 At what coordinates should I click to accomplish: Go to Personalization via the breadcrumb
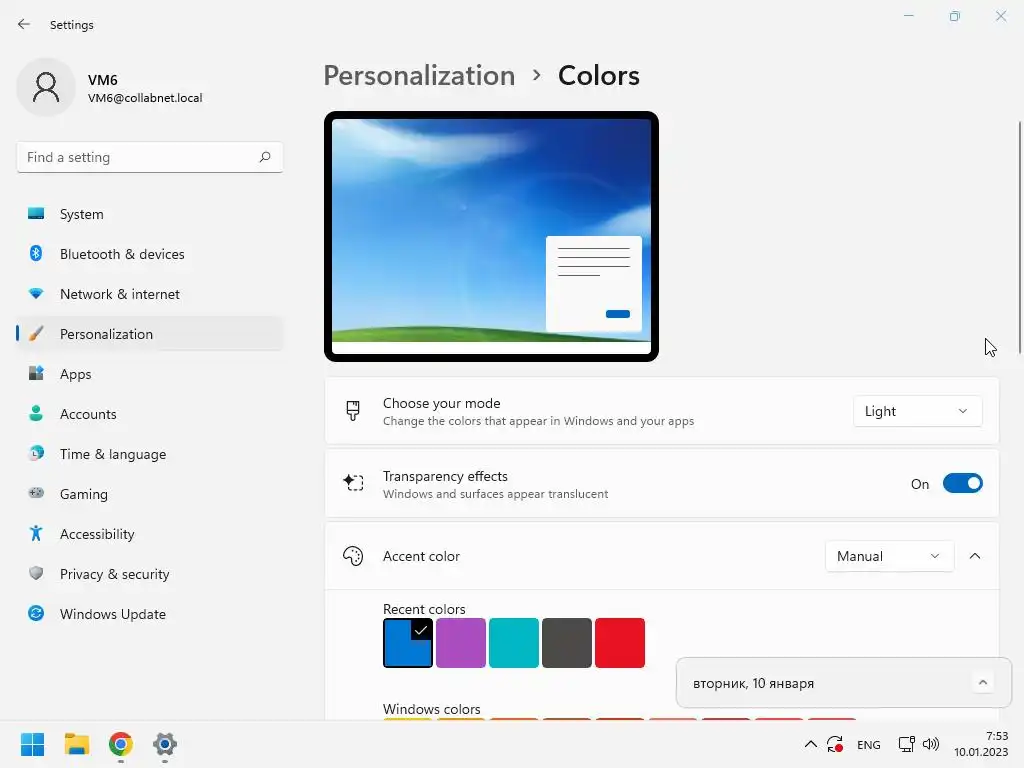click(419, 76)
